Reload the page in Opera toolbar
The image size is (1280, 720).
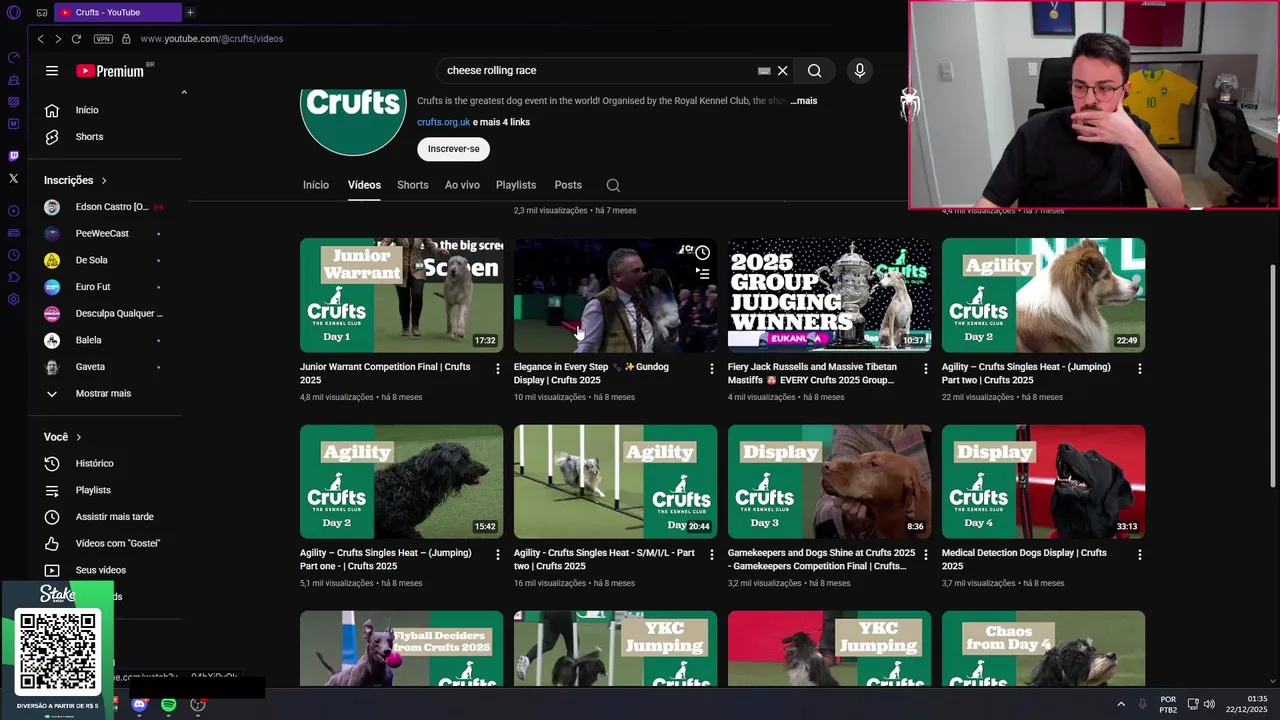(x=76, y=39)
